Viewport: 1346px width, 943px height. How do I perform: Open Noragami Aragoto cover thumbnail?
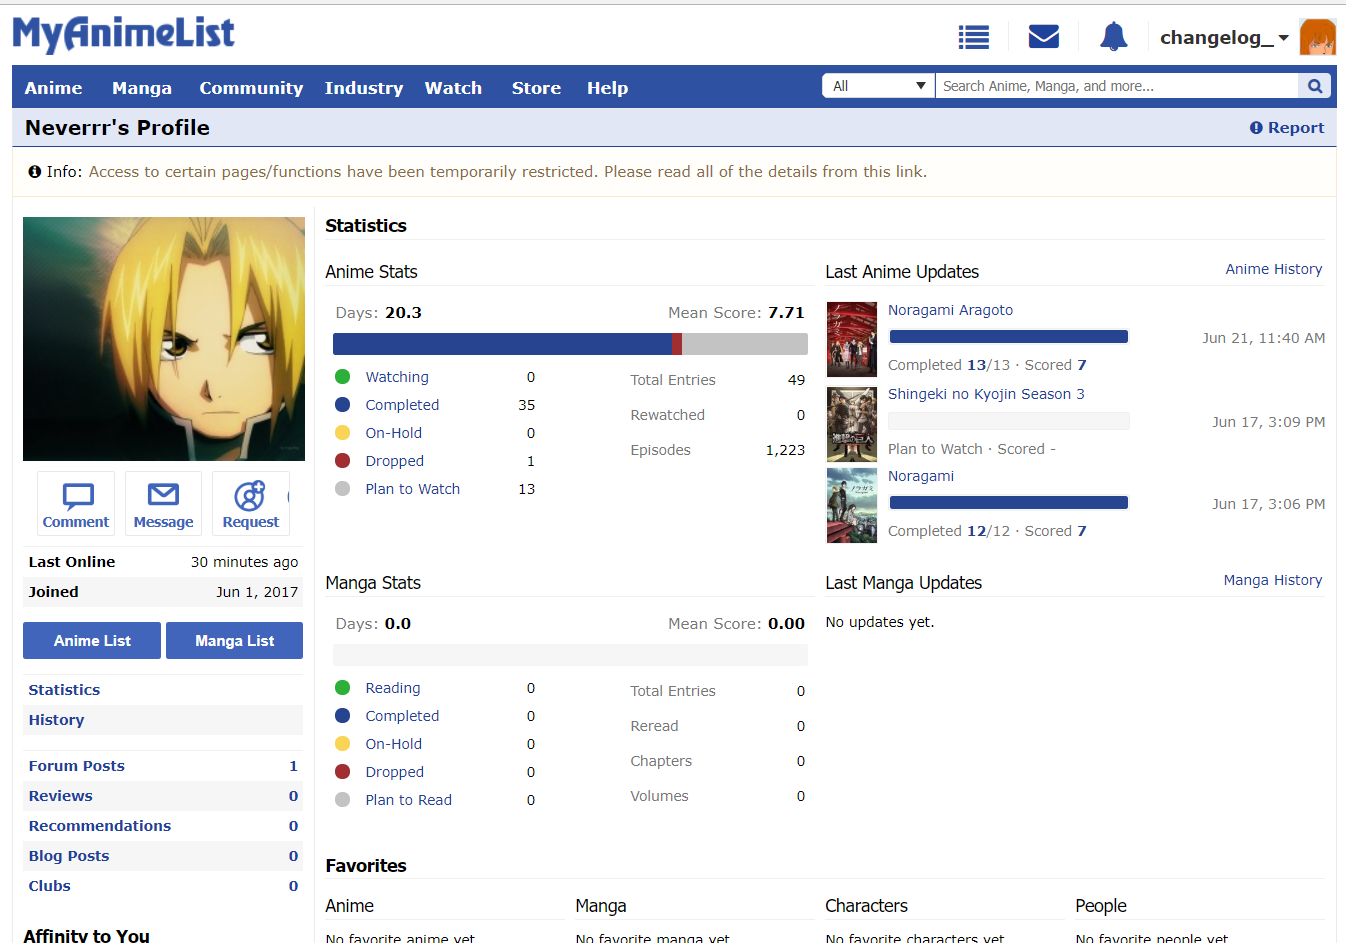click(x=851, y=339)
